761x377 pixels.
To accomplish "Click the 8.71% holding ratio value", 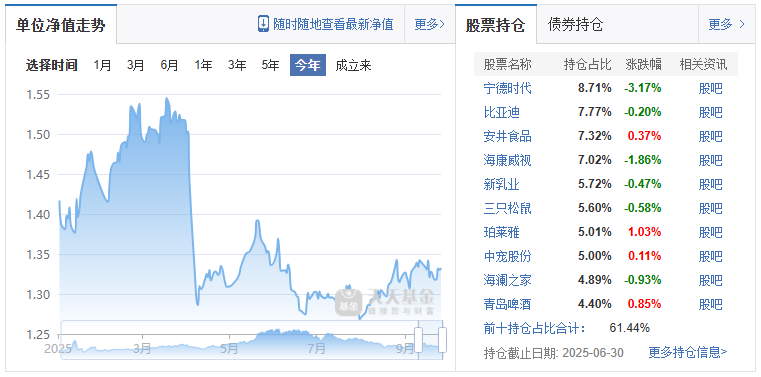I will pos(595,88).
